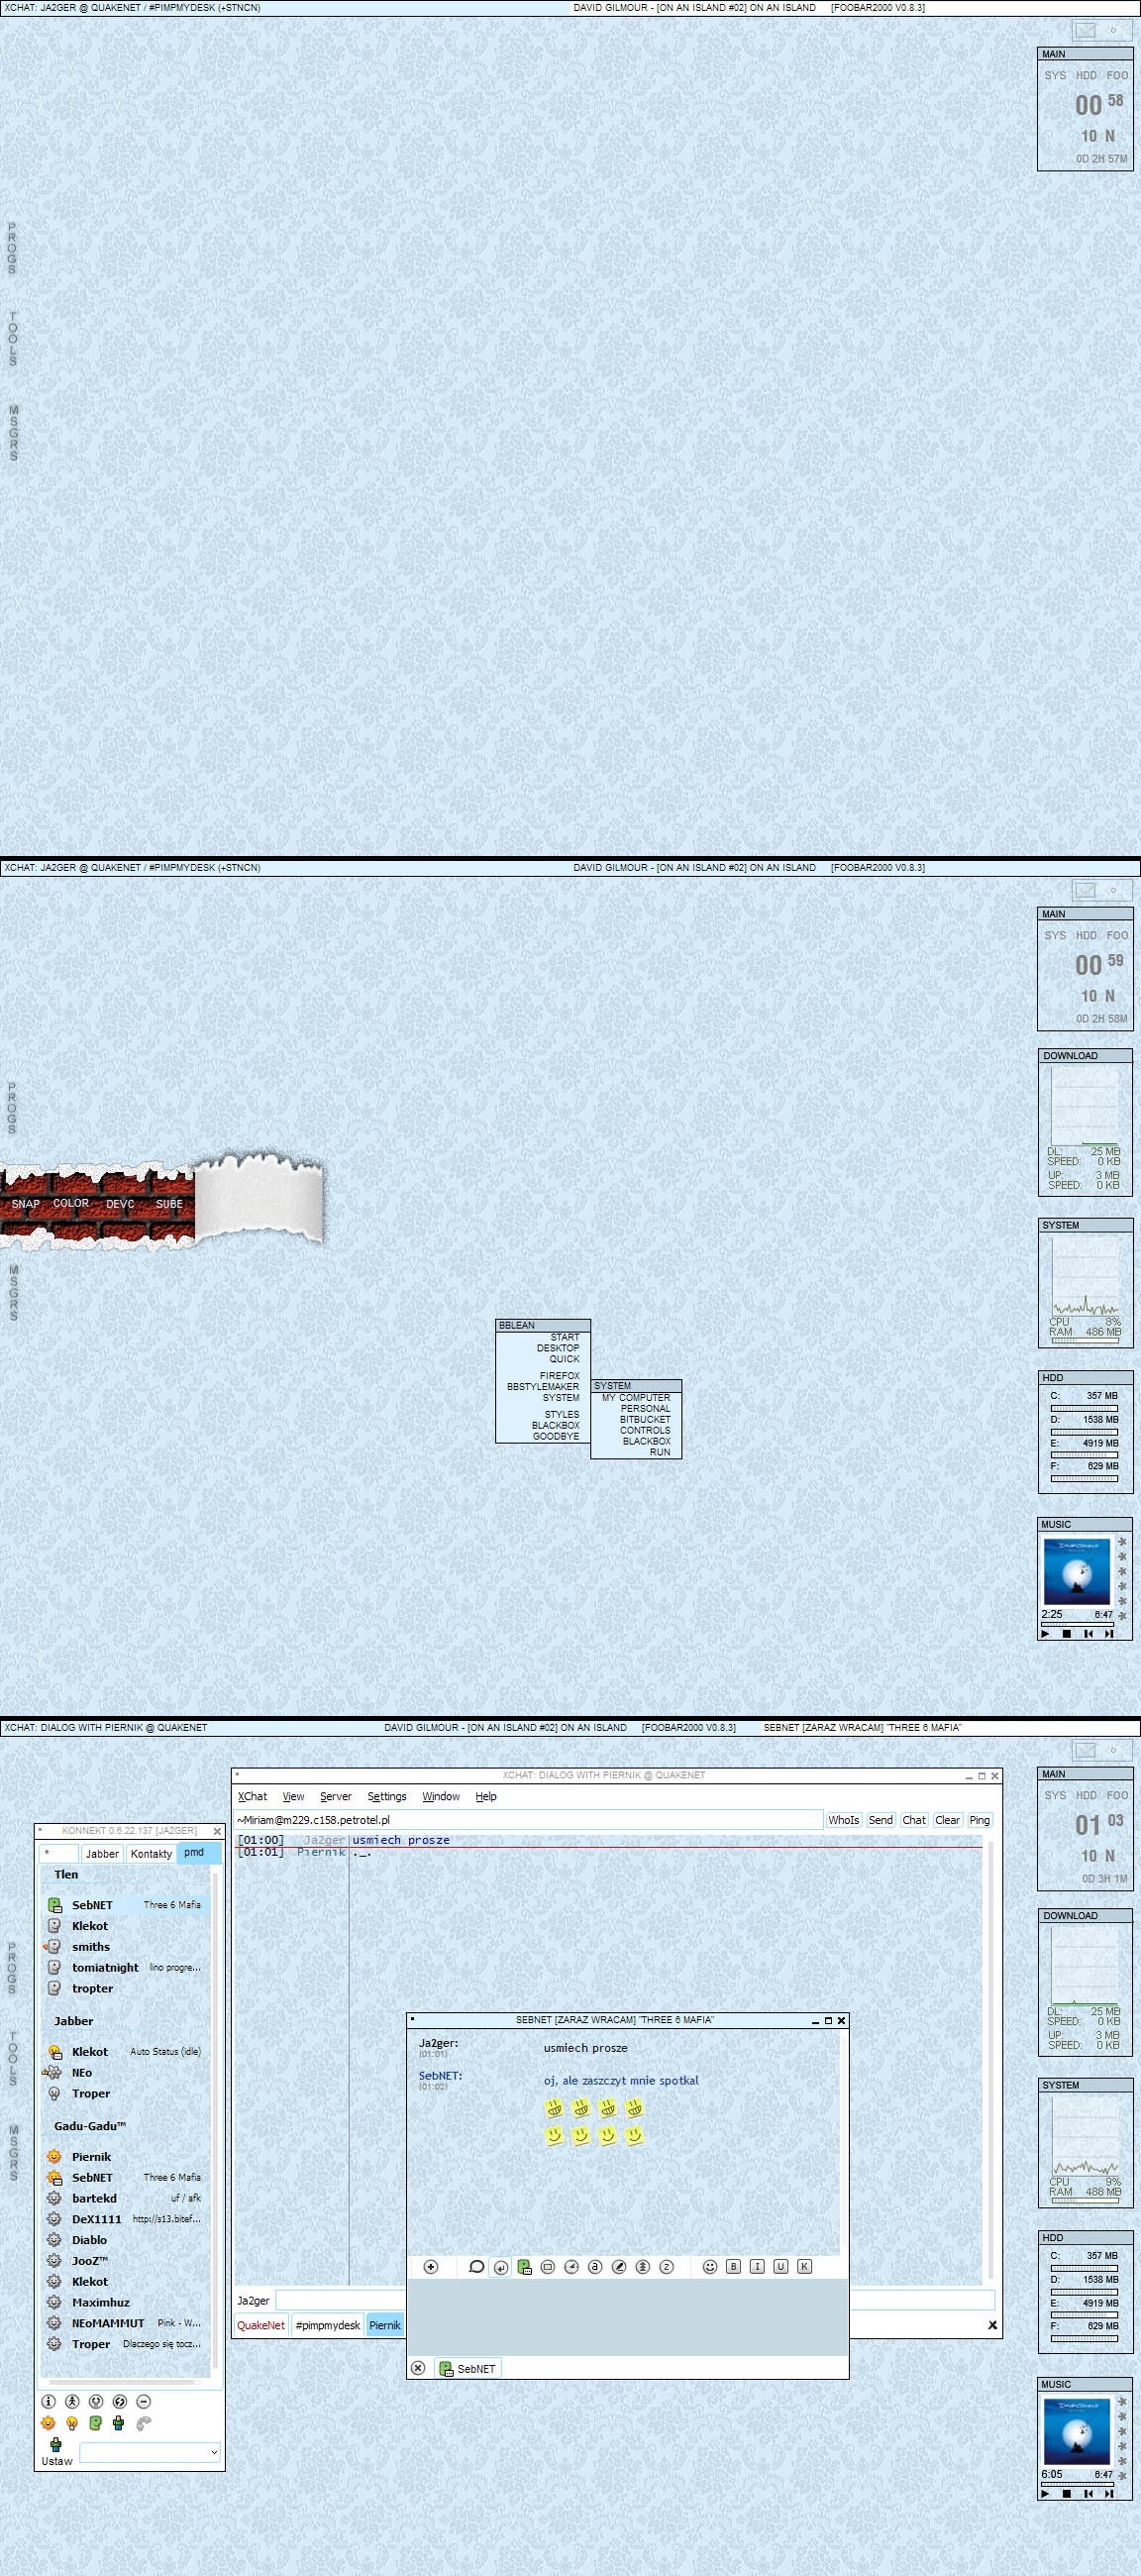Open the Settings menu in XChat
Viewport: 1141px width, 2576px height.
386,1796
